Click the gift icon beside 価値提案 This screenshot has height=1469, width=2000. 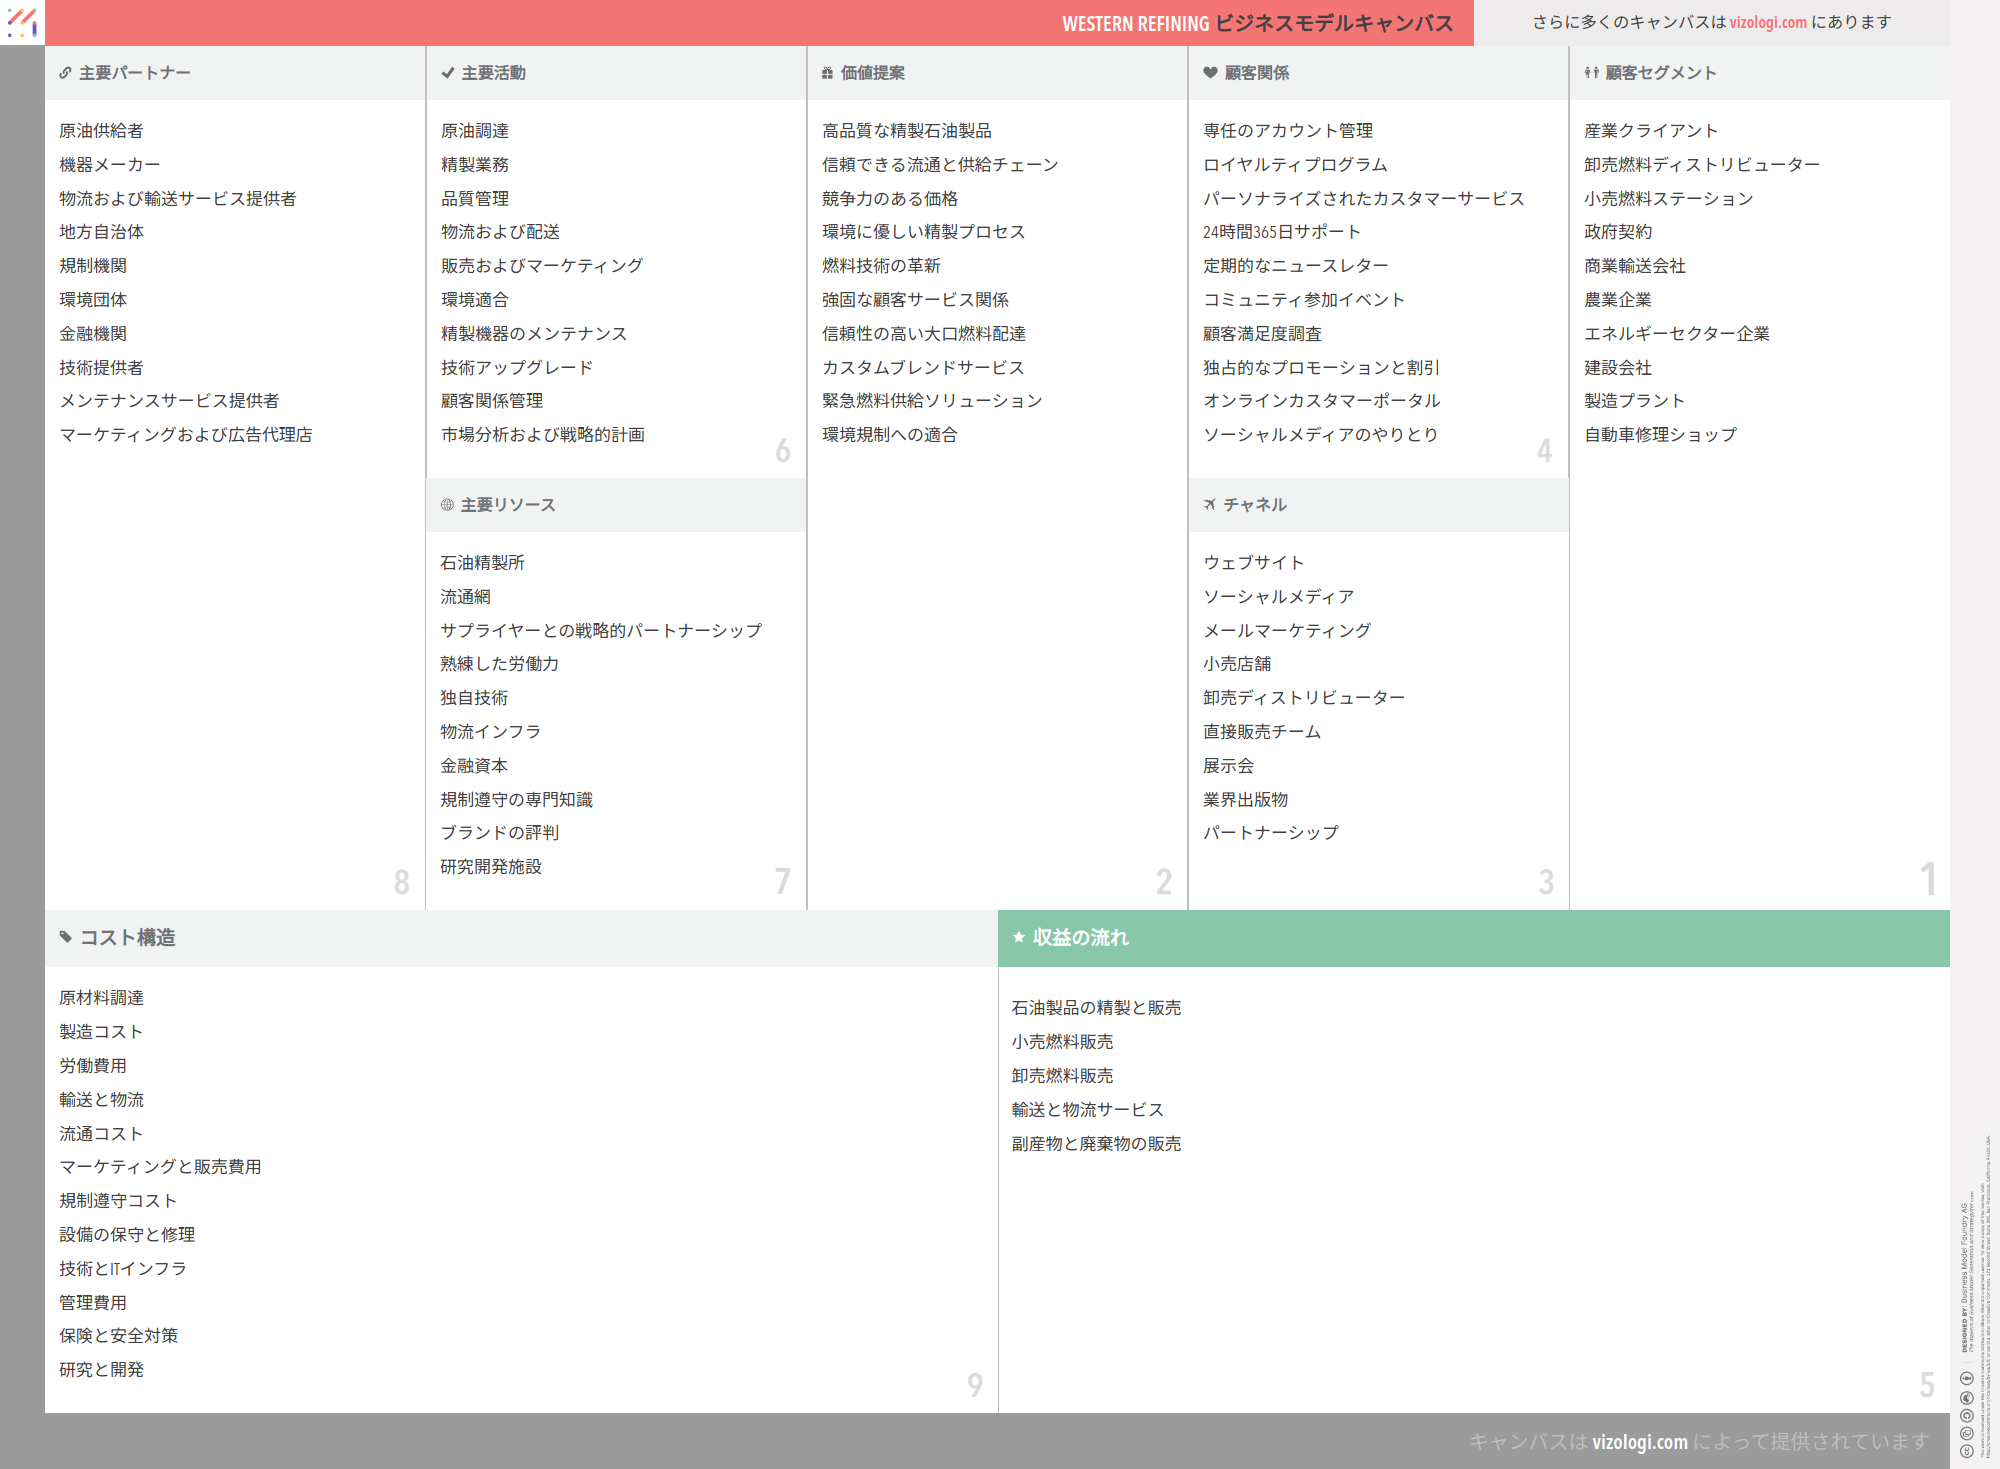coord(827,73)
